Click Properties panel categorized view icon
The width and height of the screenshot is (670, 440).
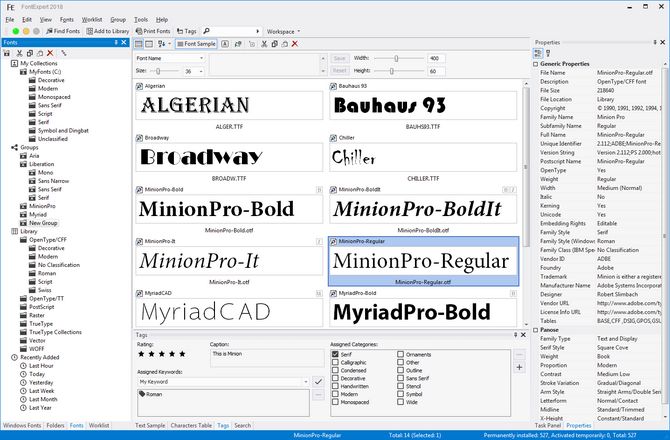pyautogui.click(x=538, y=53)
